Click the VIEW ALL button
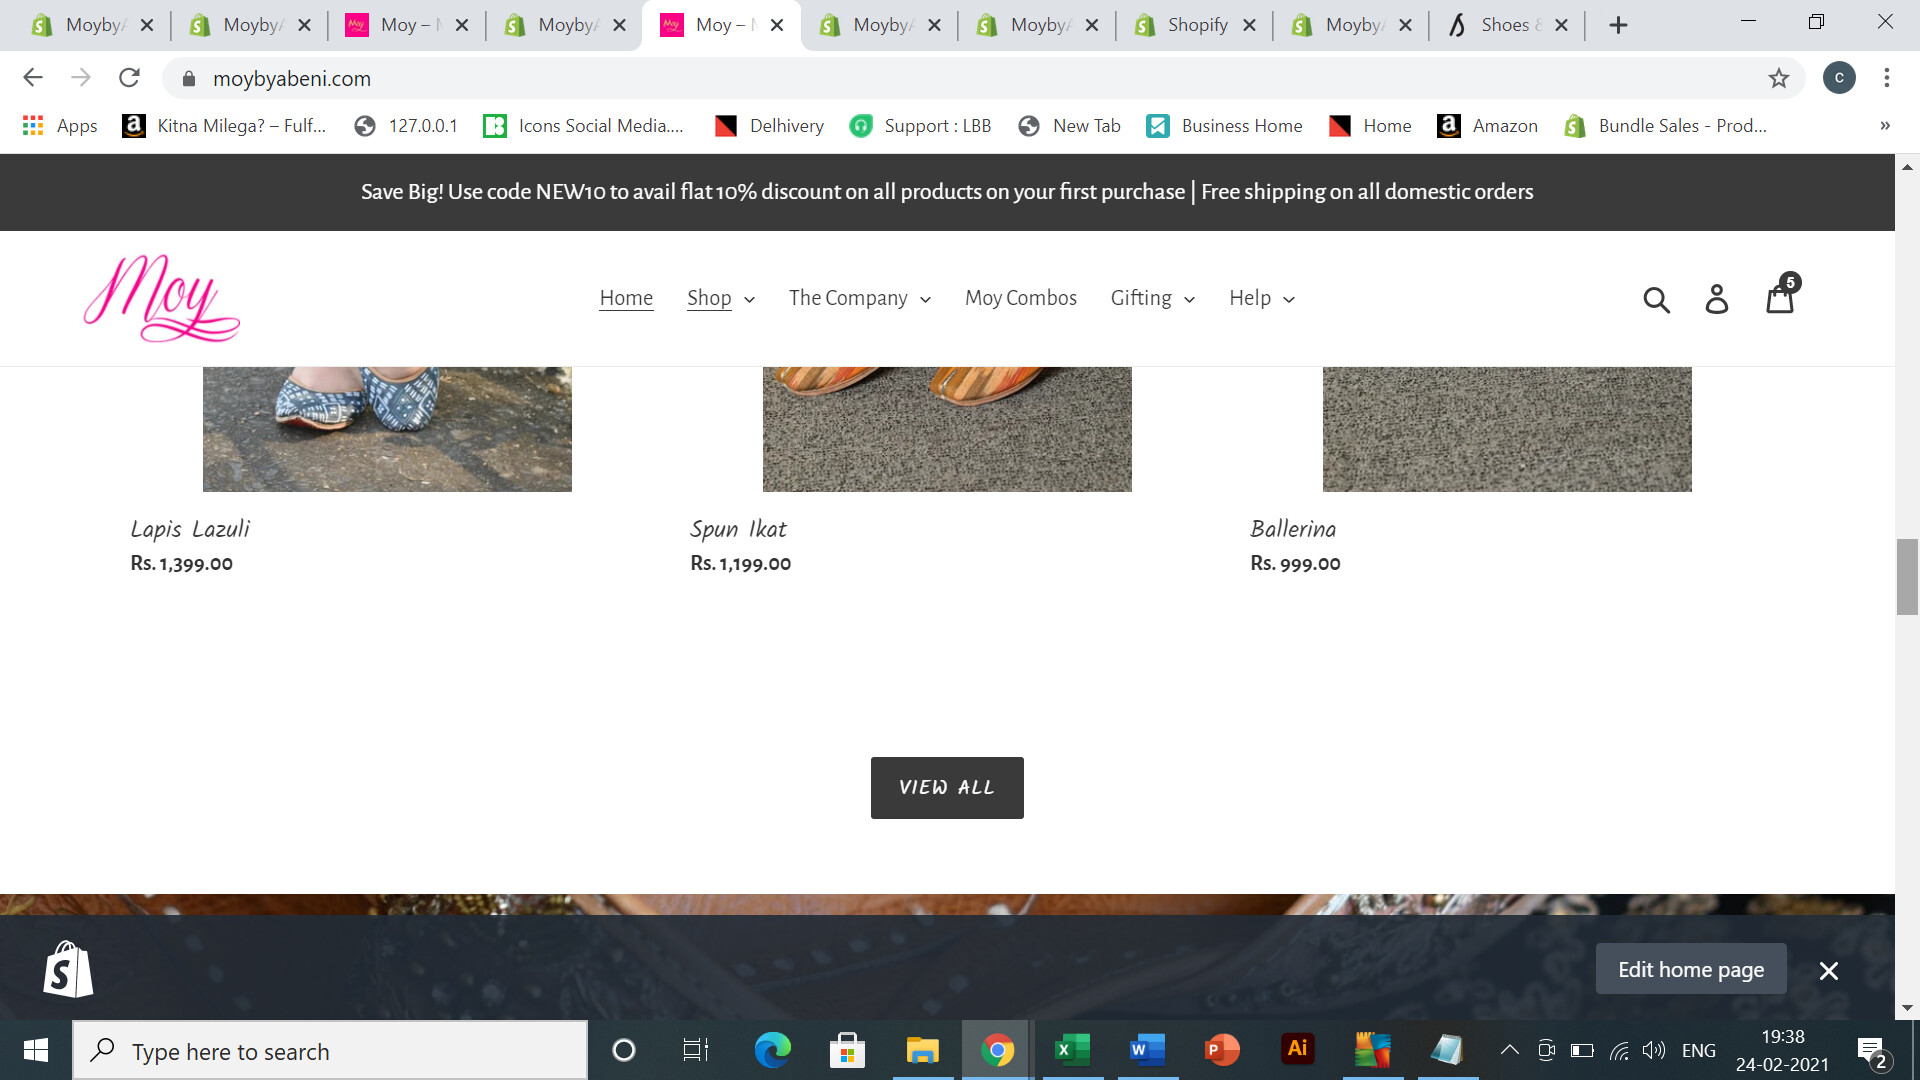This screenshot has height=1080, width=1920. tap(946, 788)
